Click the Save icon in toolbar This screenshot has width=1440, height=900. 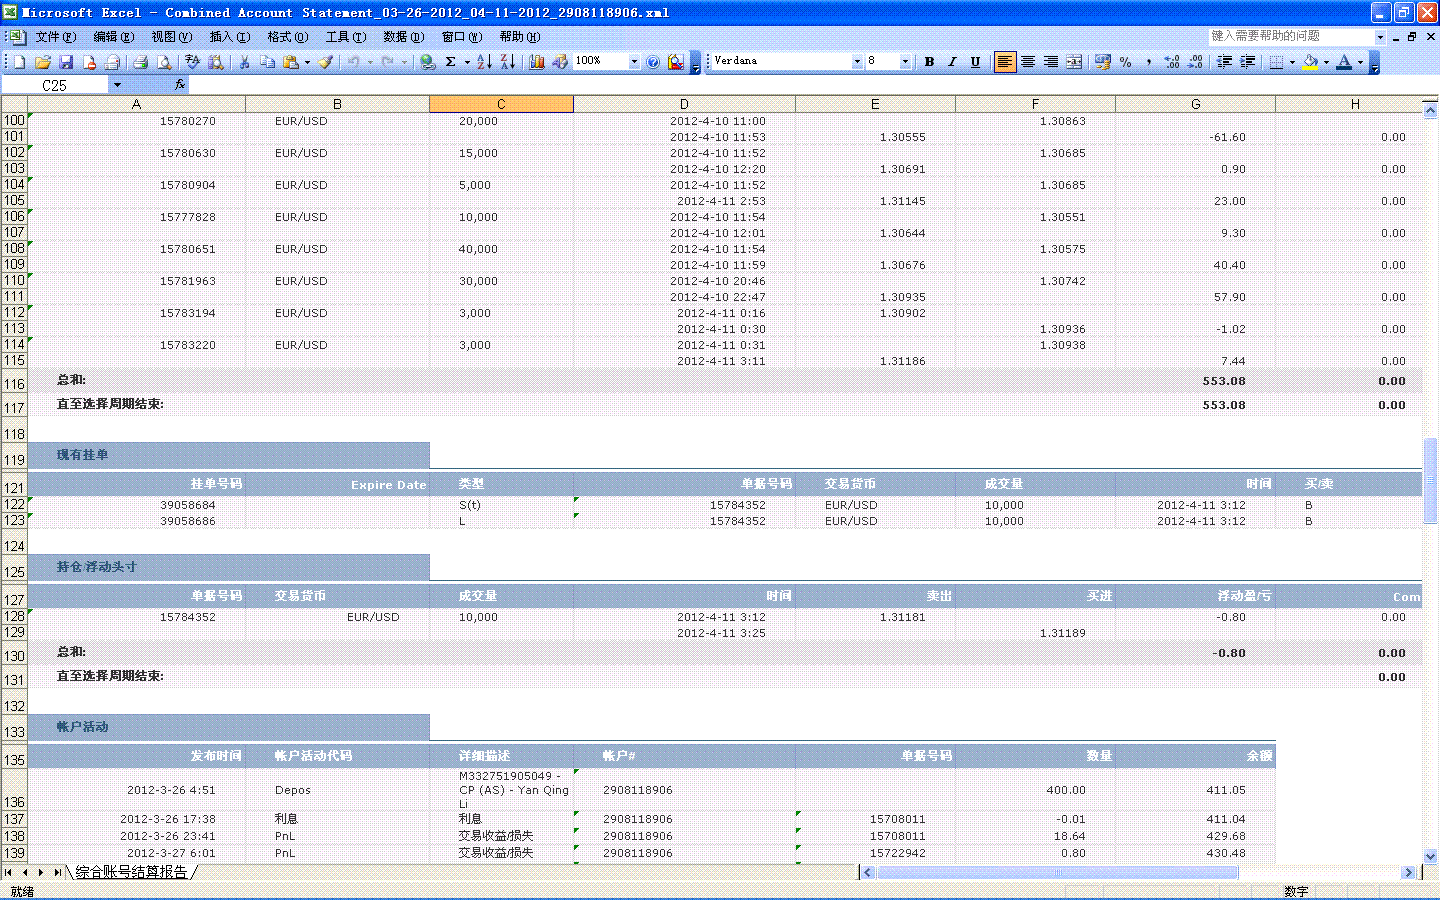66,62
